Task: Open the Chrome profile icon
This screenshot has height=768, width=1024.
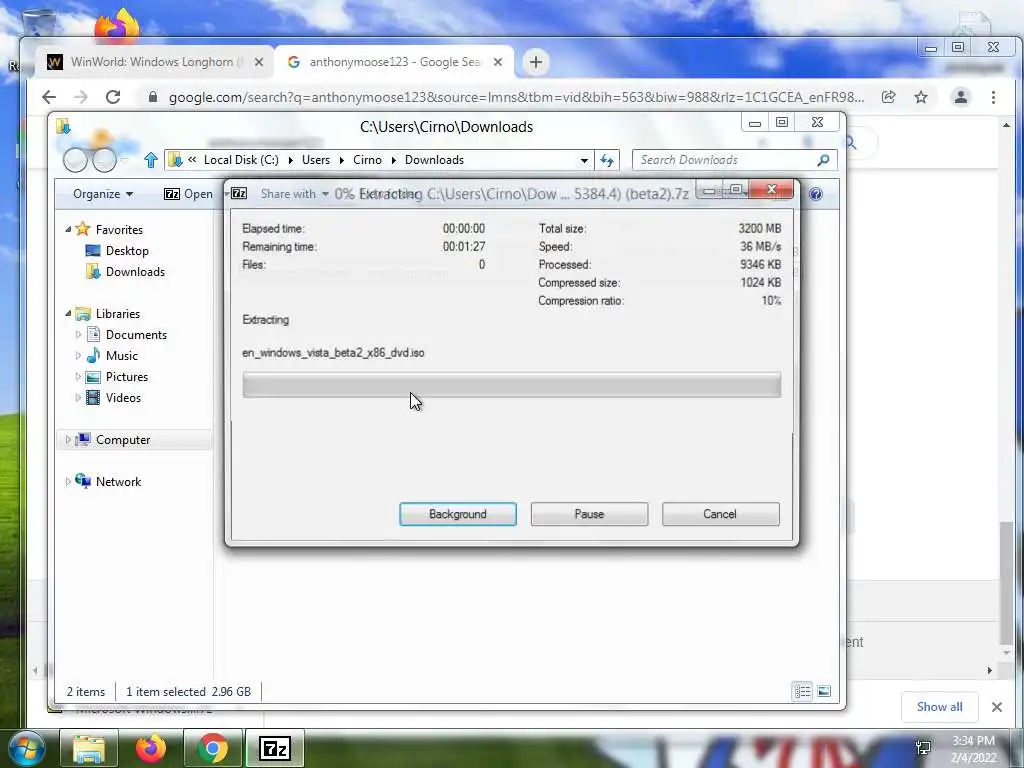Action: (x=961, y=97)
